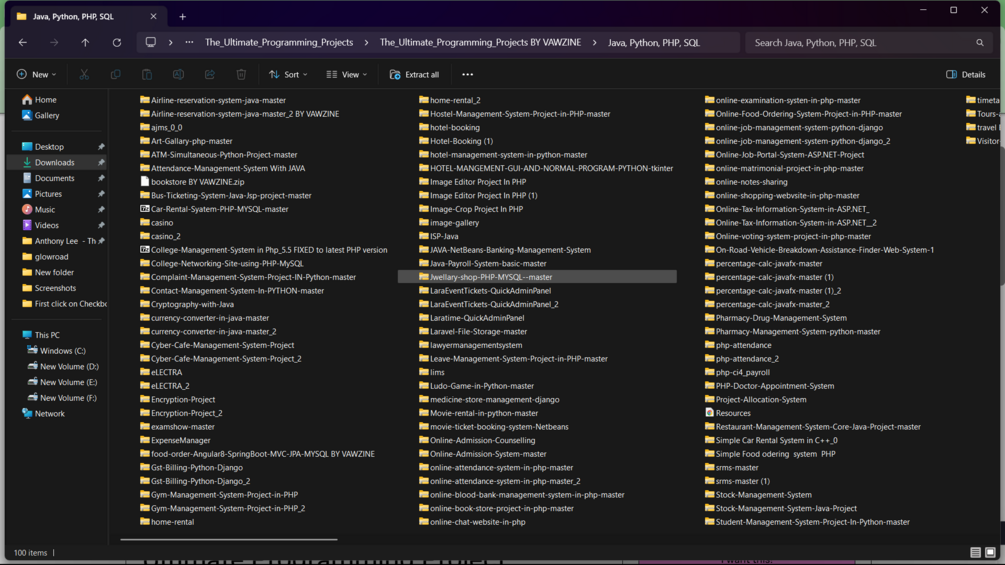Click the Rename toolbar icon
Image resolution: width=1005 pixels, height=565 pixels.
click(178, 74)
